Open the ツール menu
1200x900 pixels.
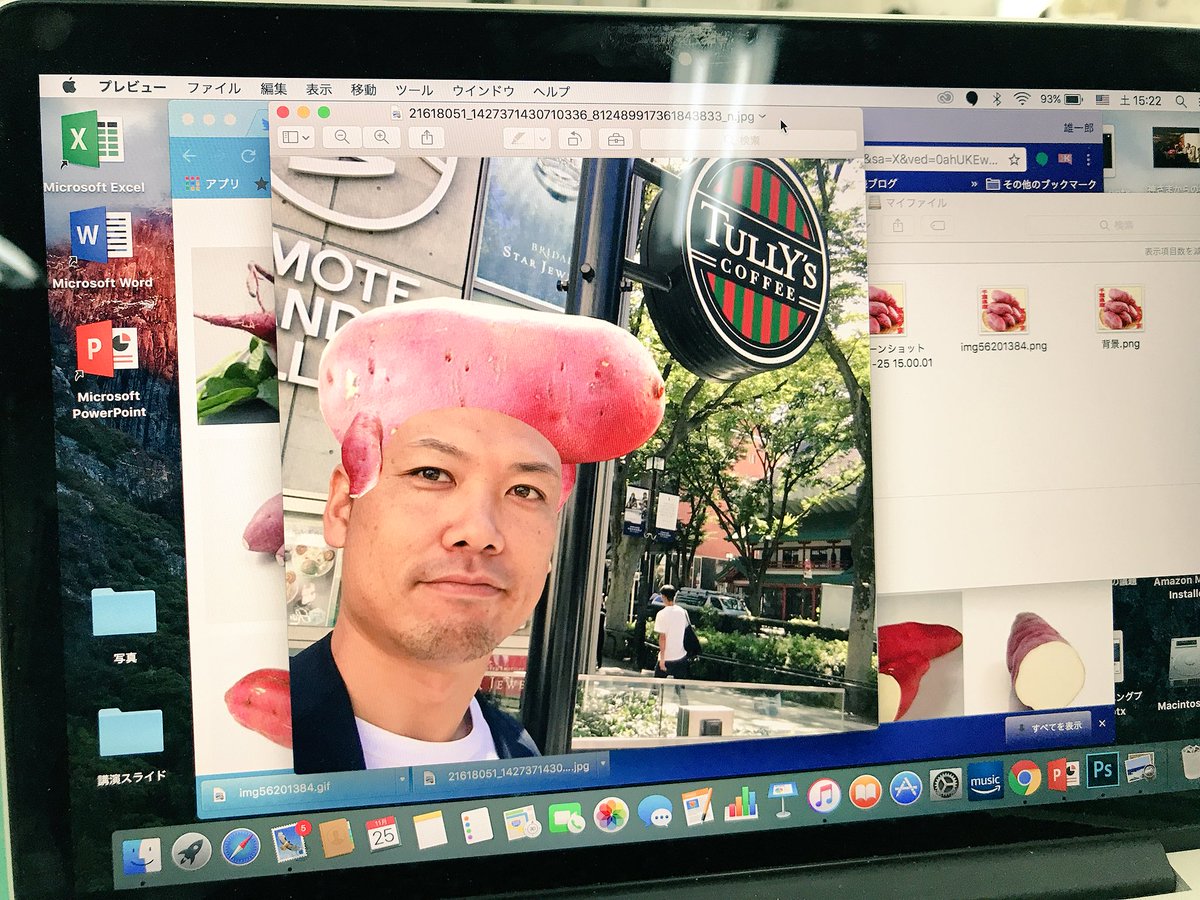[x=414, y=90]
